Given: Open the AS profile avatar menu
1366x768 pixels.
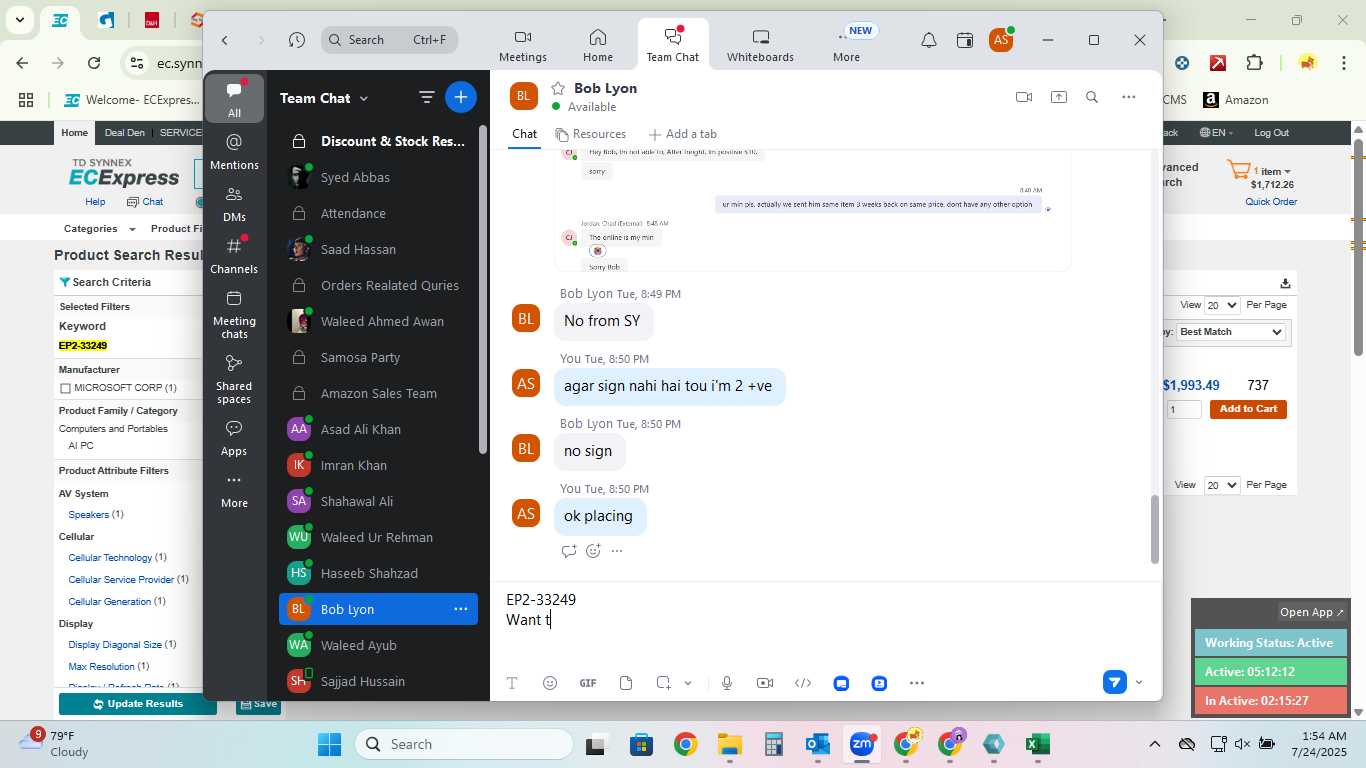Looking at the screenshot, I should [1000, 40].
